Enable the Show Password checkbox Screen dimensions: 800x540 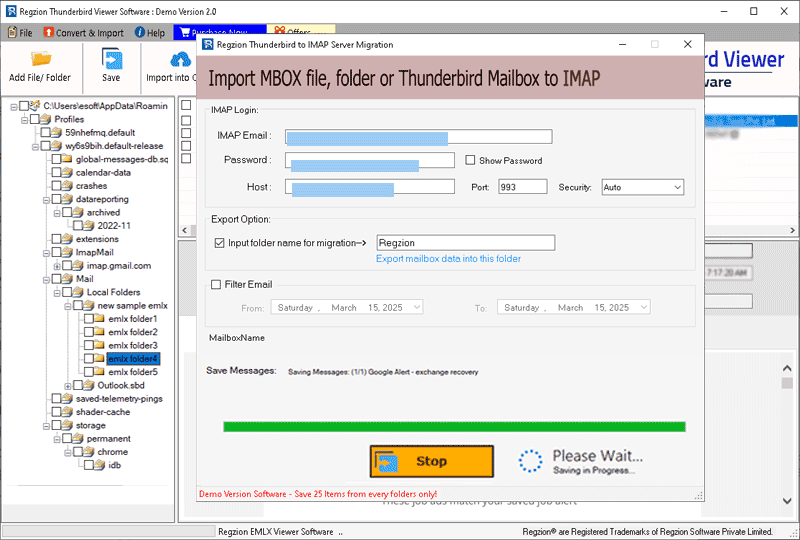coord(470,160)
